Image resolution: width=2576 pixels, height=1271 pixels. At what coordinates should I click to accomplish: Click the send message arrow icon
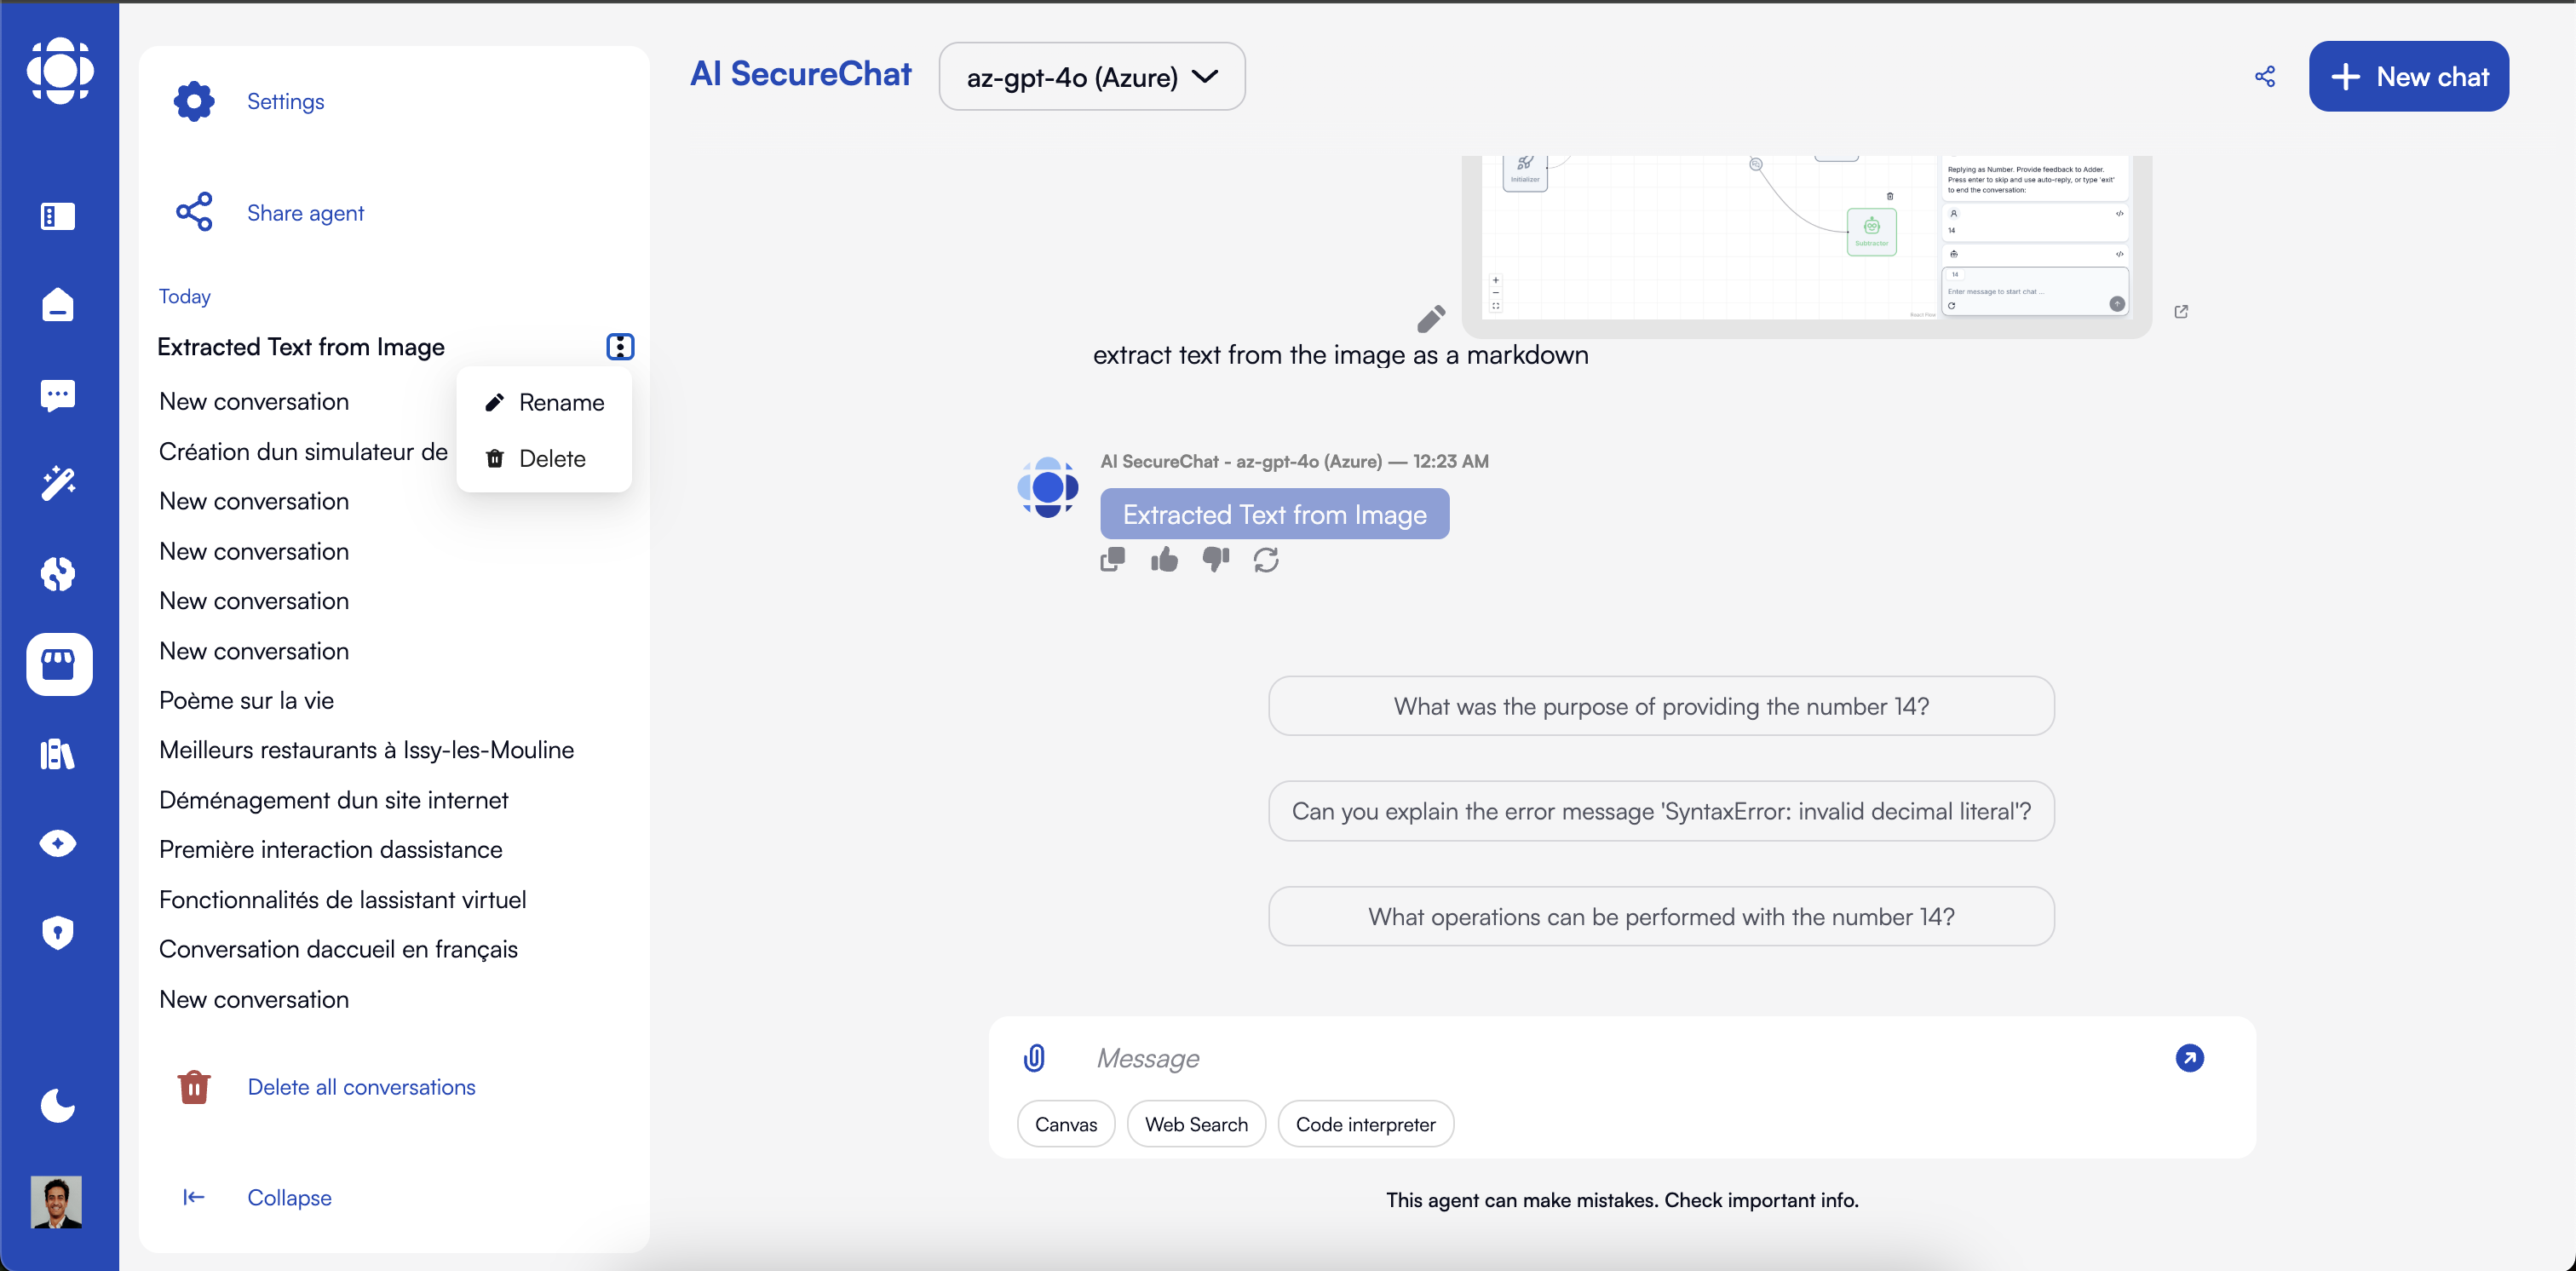pos(2189,1057)
